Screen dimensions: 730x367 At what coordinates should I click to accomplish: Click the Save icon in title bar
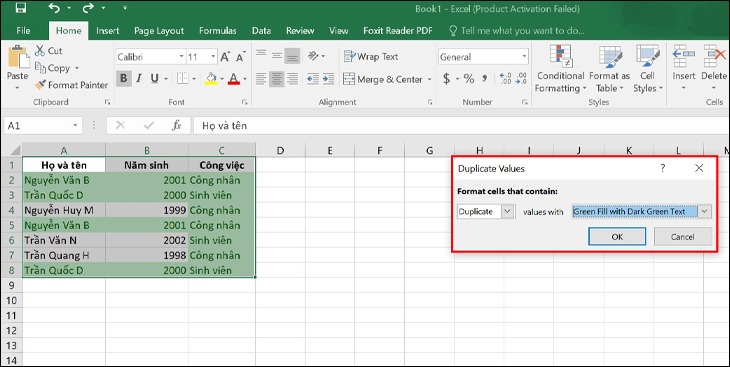21,8
